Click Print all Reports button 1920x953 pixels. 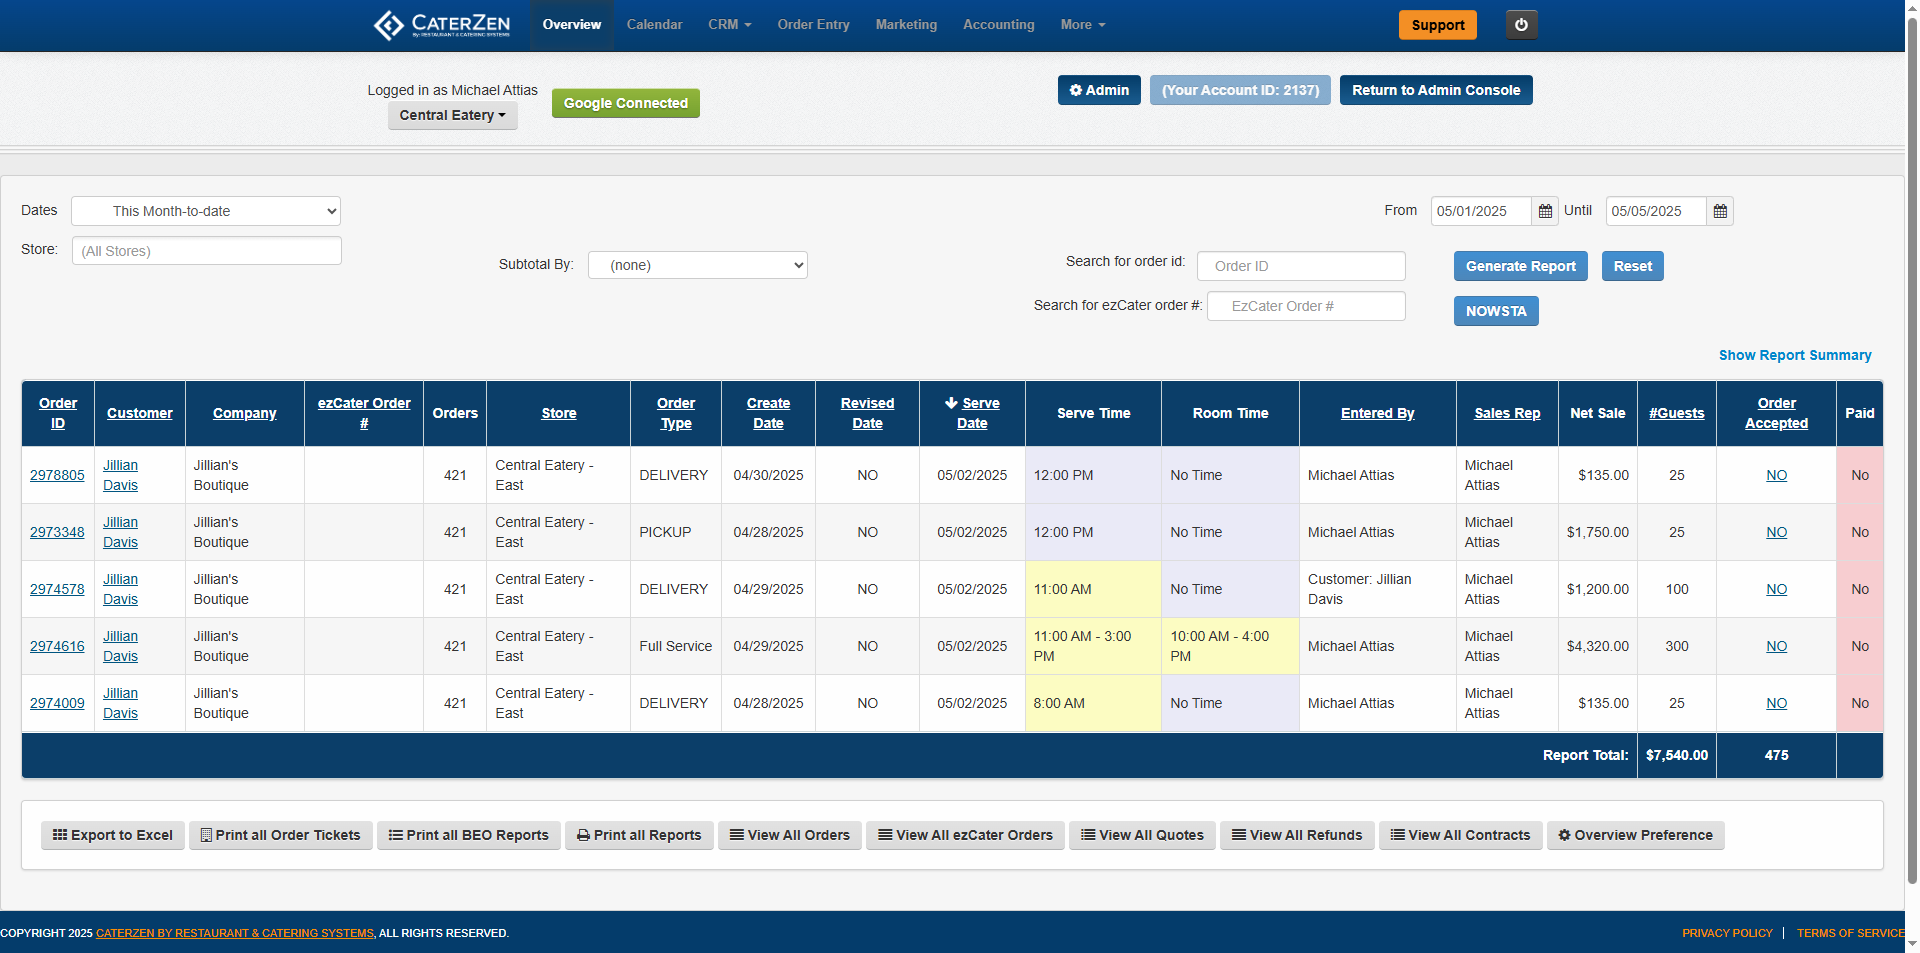(639, 835)
